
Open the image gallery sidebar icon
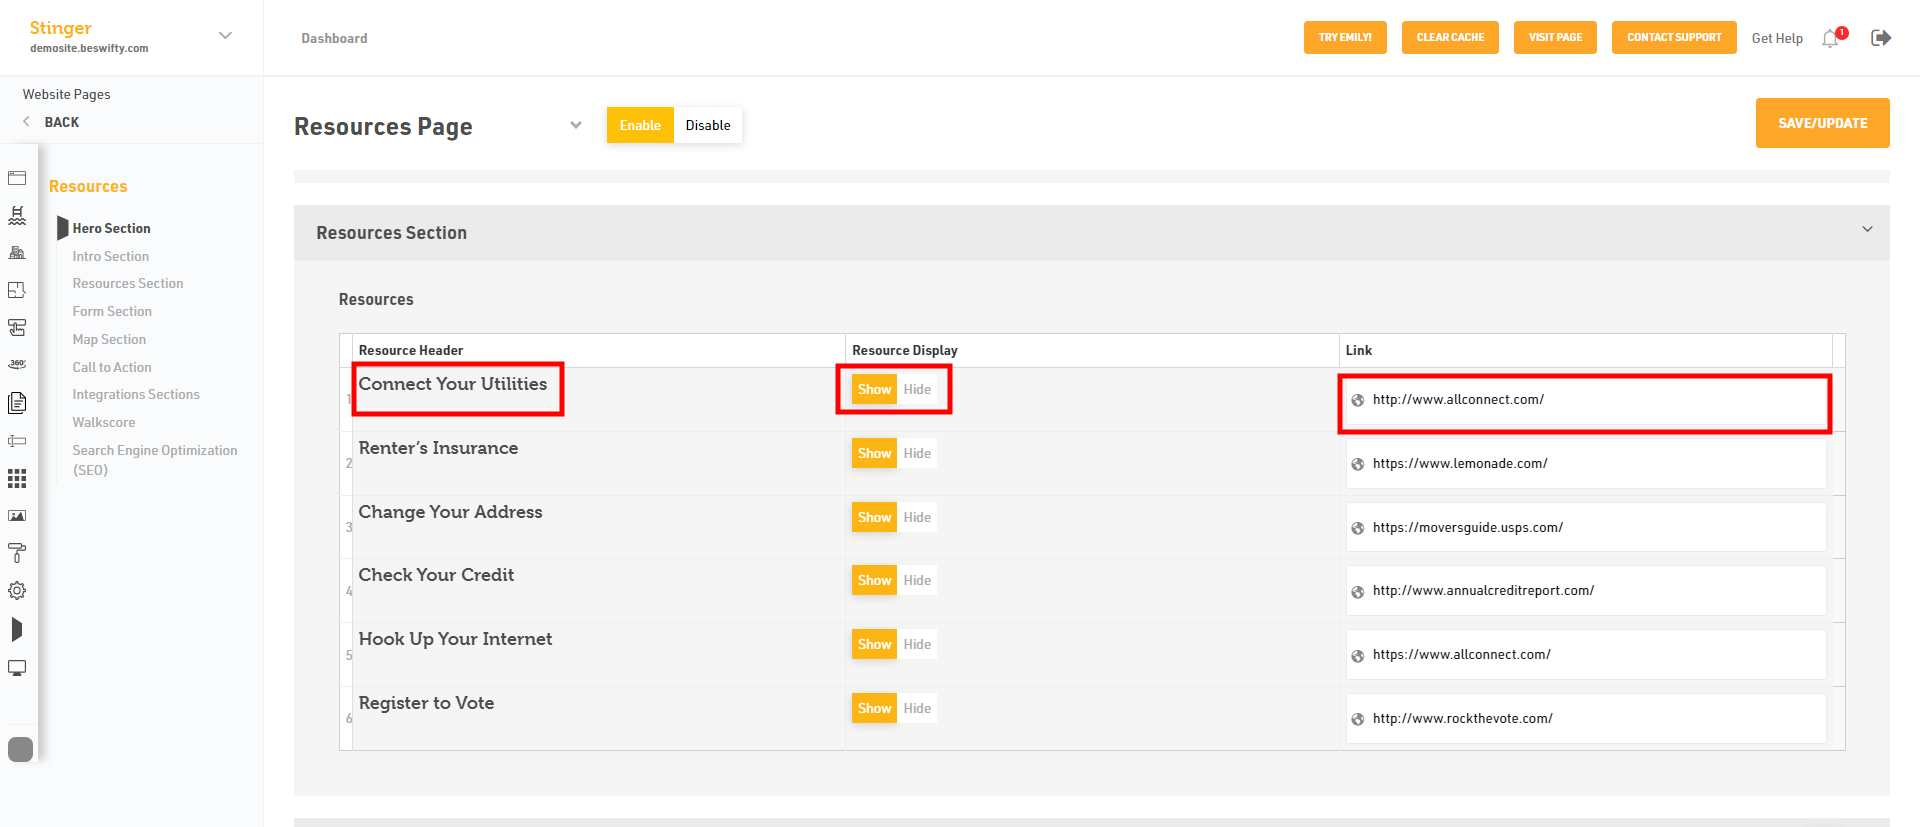pos(17,516)
